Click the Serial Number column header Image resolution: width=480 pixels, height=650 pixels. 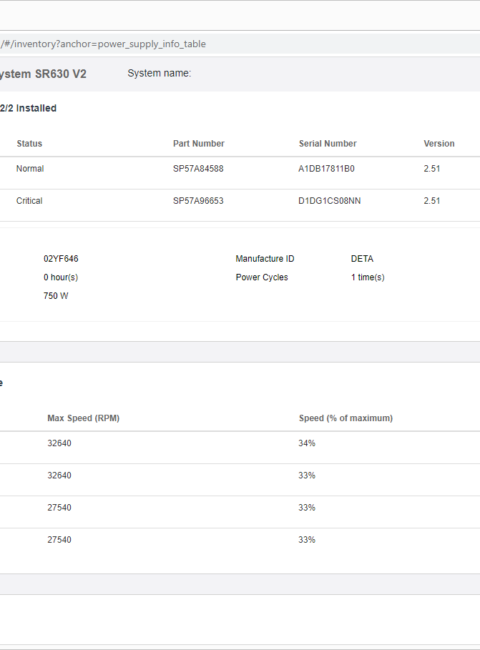tap(327, 143)
